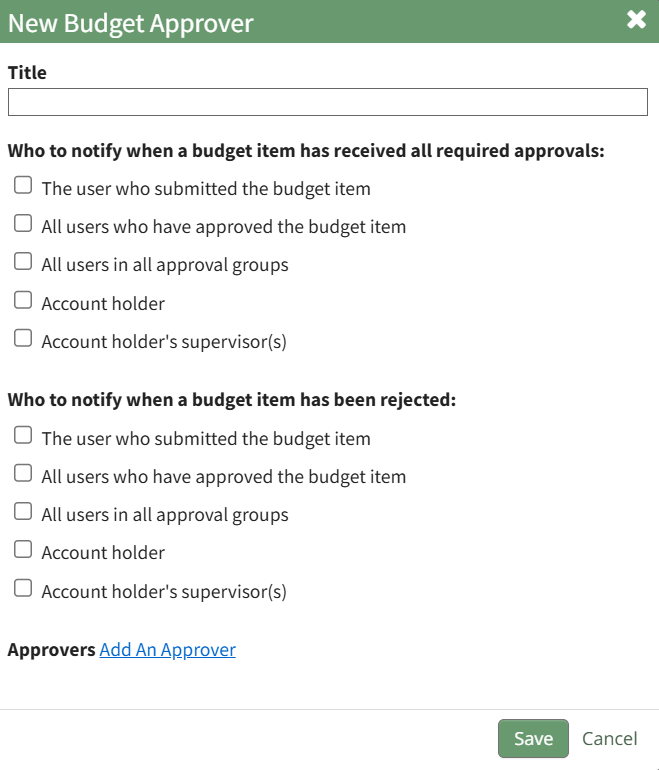Toggle Account holder's supervisor(s) for rejections
The height and width of the screenshot is (770, 659).
click(x=23, y=588)
